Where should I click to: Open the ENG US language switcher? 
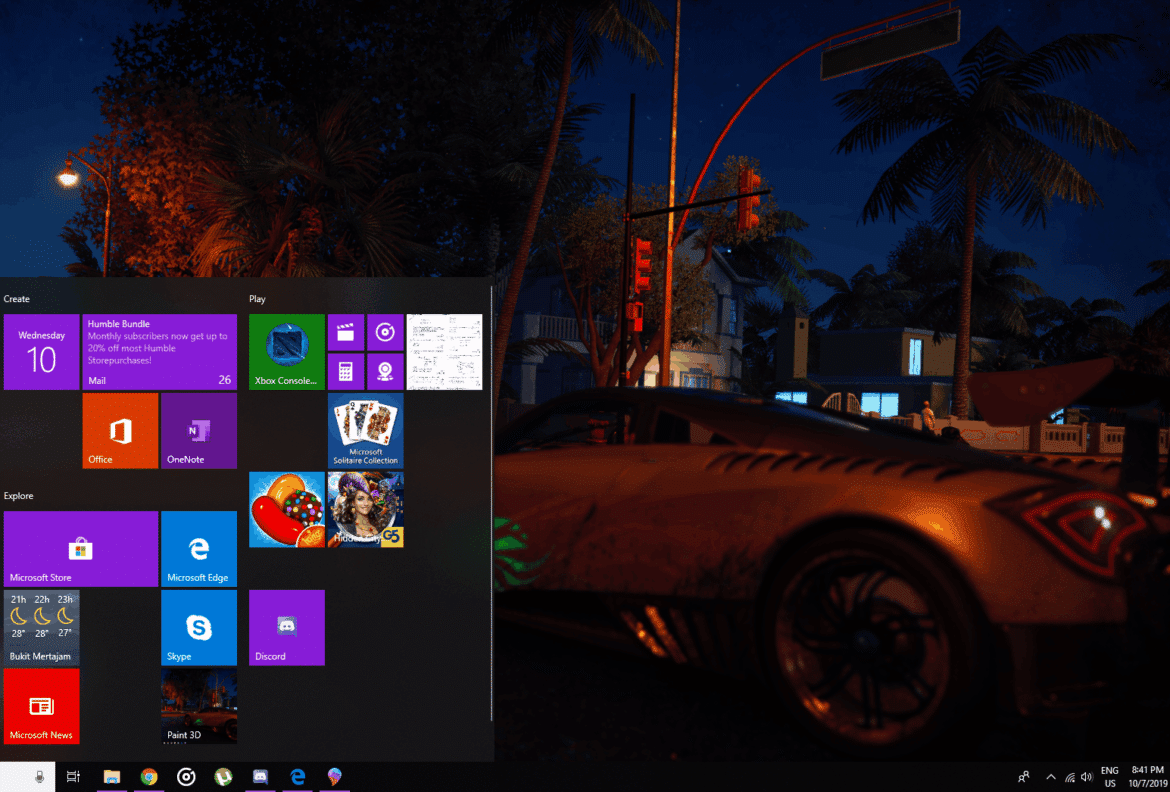point(1109,777)
